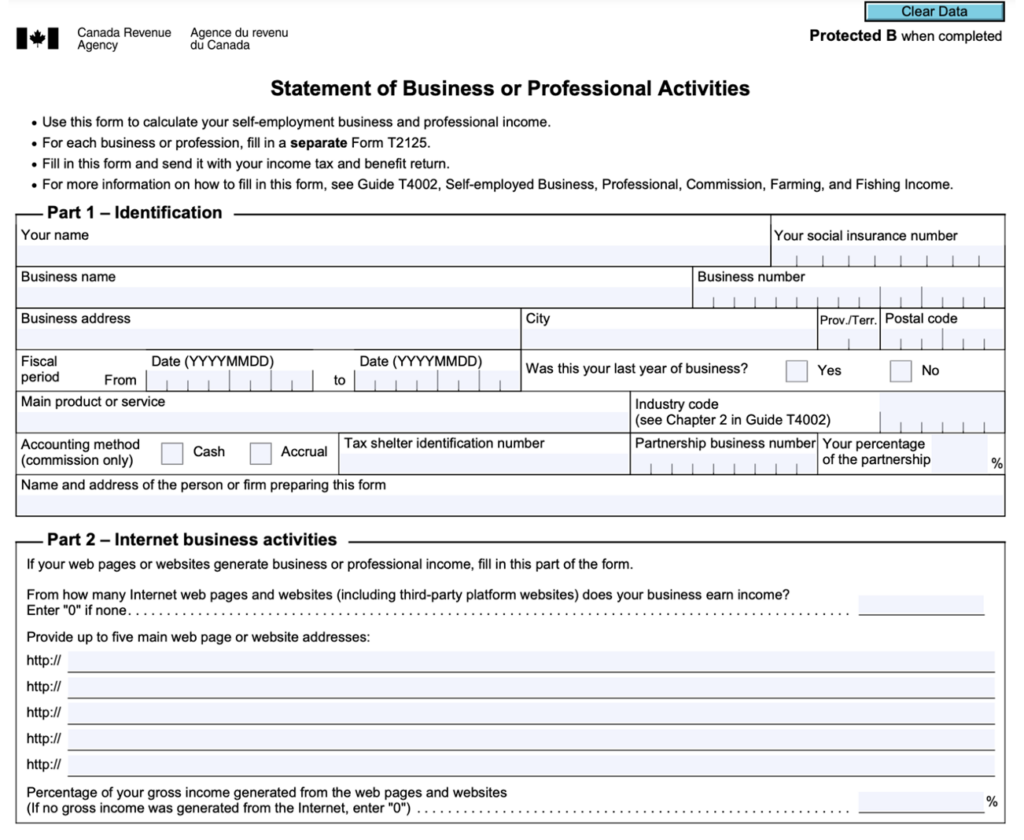The image size is (1024, 840).
Task: Focus the third http:// website address field
Action: pos(531,713)
